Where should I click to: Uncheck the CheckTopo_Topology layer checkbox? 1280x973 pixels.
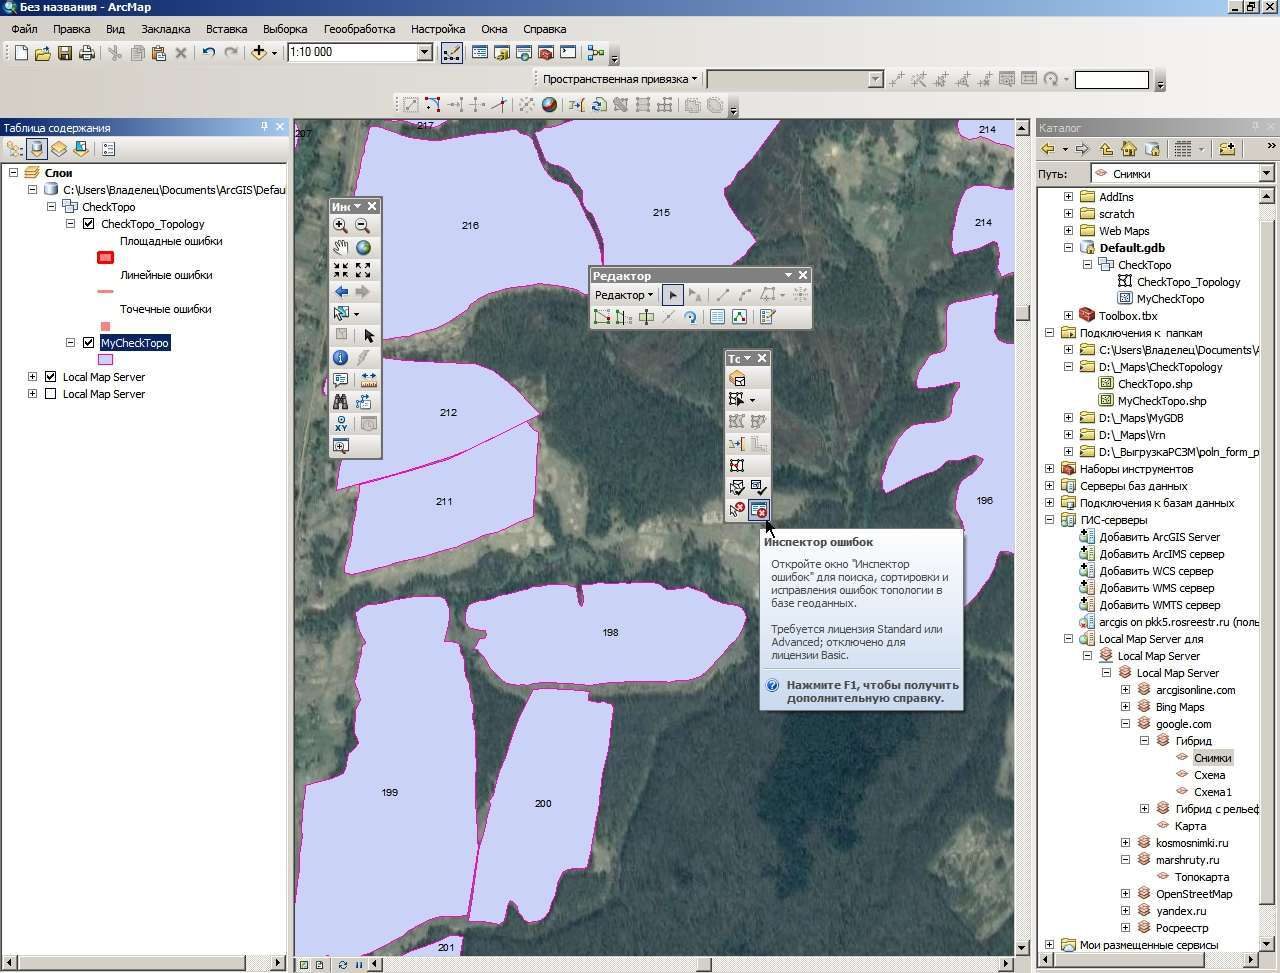pos(88,224)
